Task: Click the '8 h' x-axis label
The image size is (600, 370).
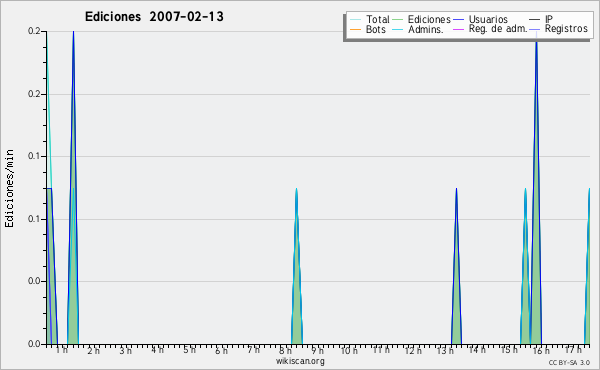Action: (x=285, y=351)
